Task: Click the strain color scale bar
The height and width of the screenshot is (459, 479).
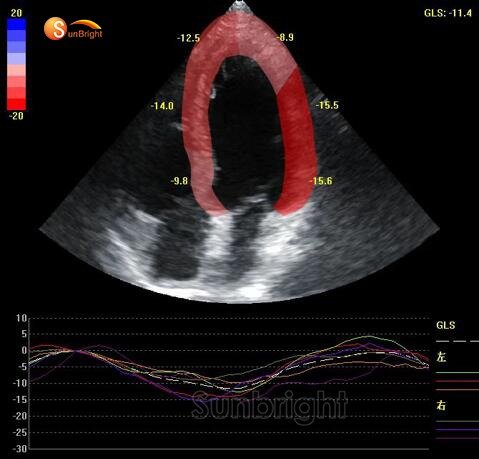Action: click(16, 64)
